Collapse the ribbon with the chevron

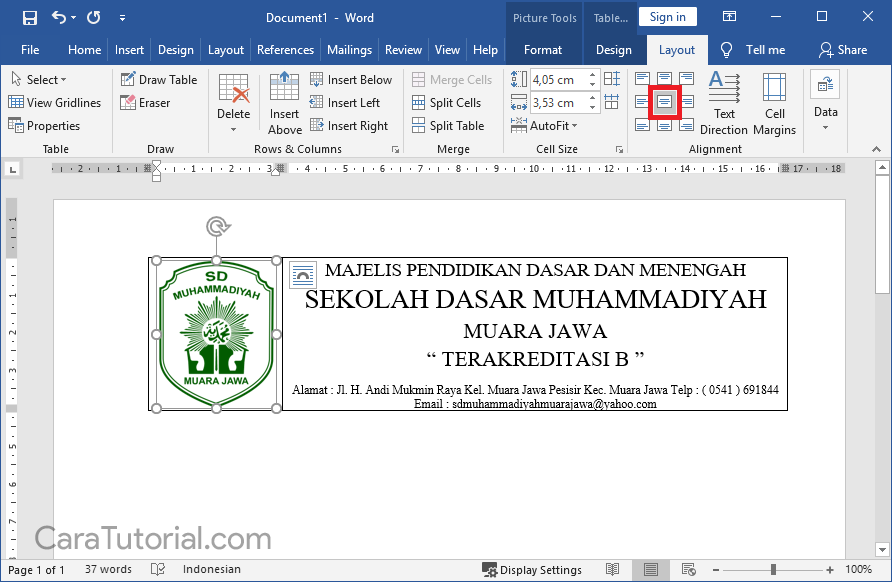click(877, 149)
